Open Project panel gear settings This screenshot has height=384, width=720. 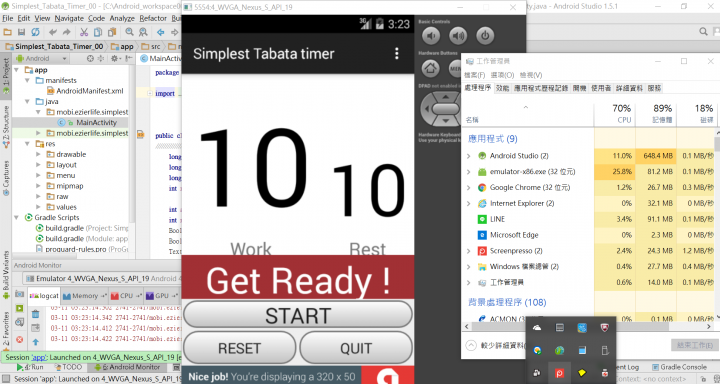point(114,59)
